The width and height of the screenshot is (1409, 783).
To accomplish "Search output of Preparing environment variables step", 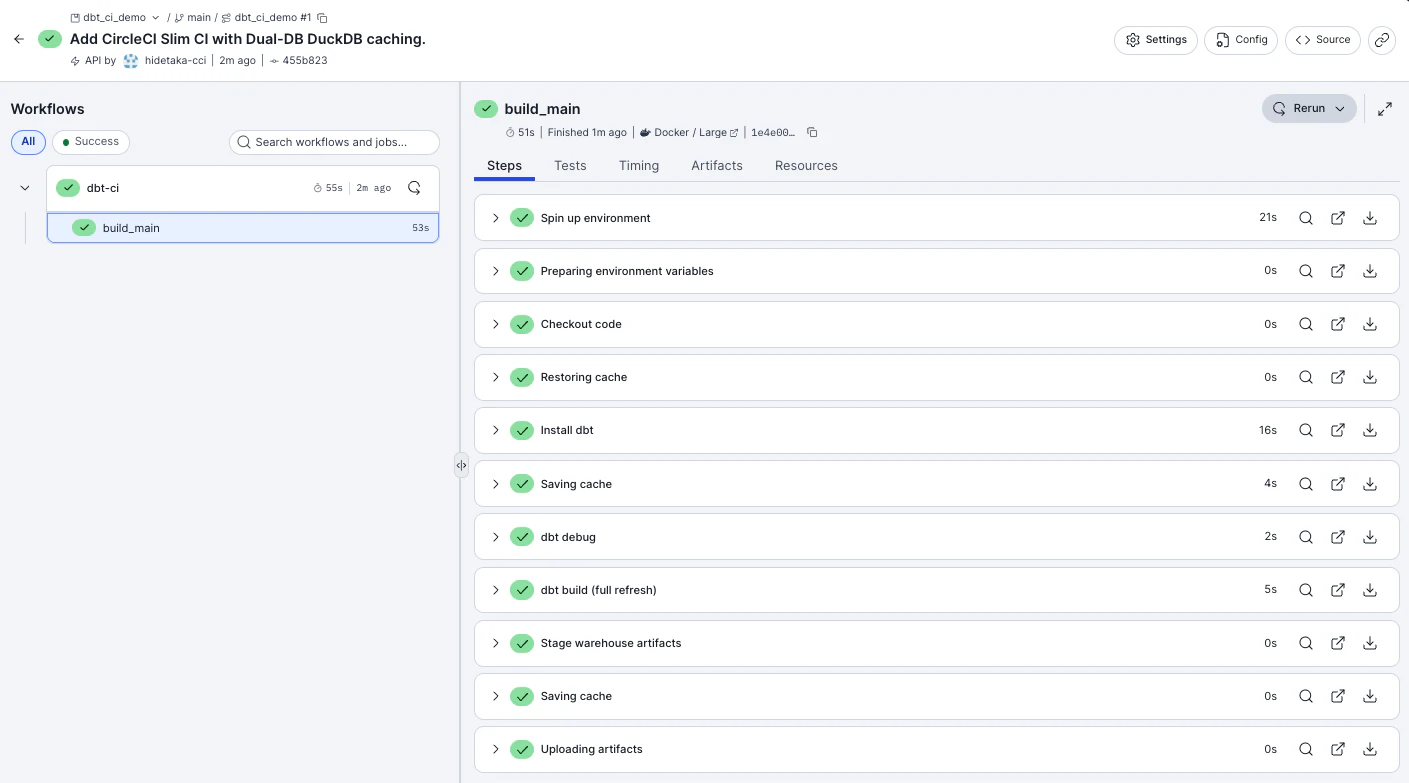I will [x=1305, y=271].
